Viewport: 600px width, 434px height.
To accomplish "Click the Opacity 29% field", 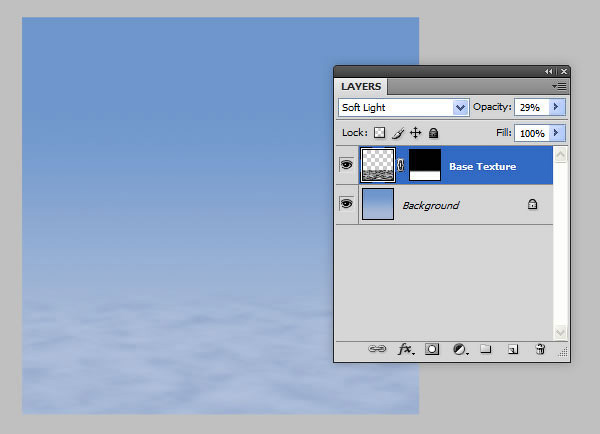I will pyautogui.click(x=532, y=107).
